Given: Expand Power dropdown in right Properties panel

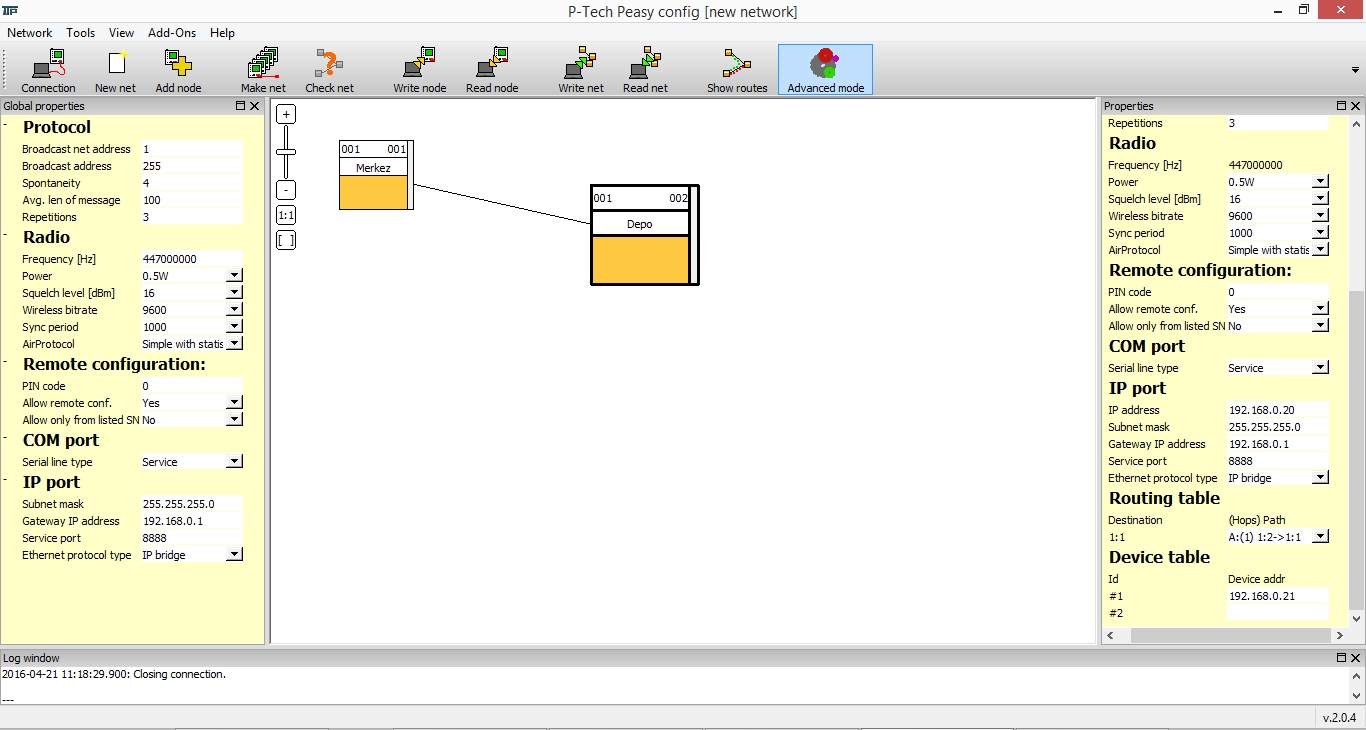Looking at the screenshot, I should pyautogui.click(x=1320, y=182).
